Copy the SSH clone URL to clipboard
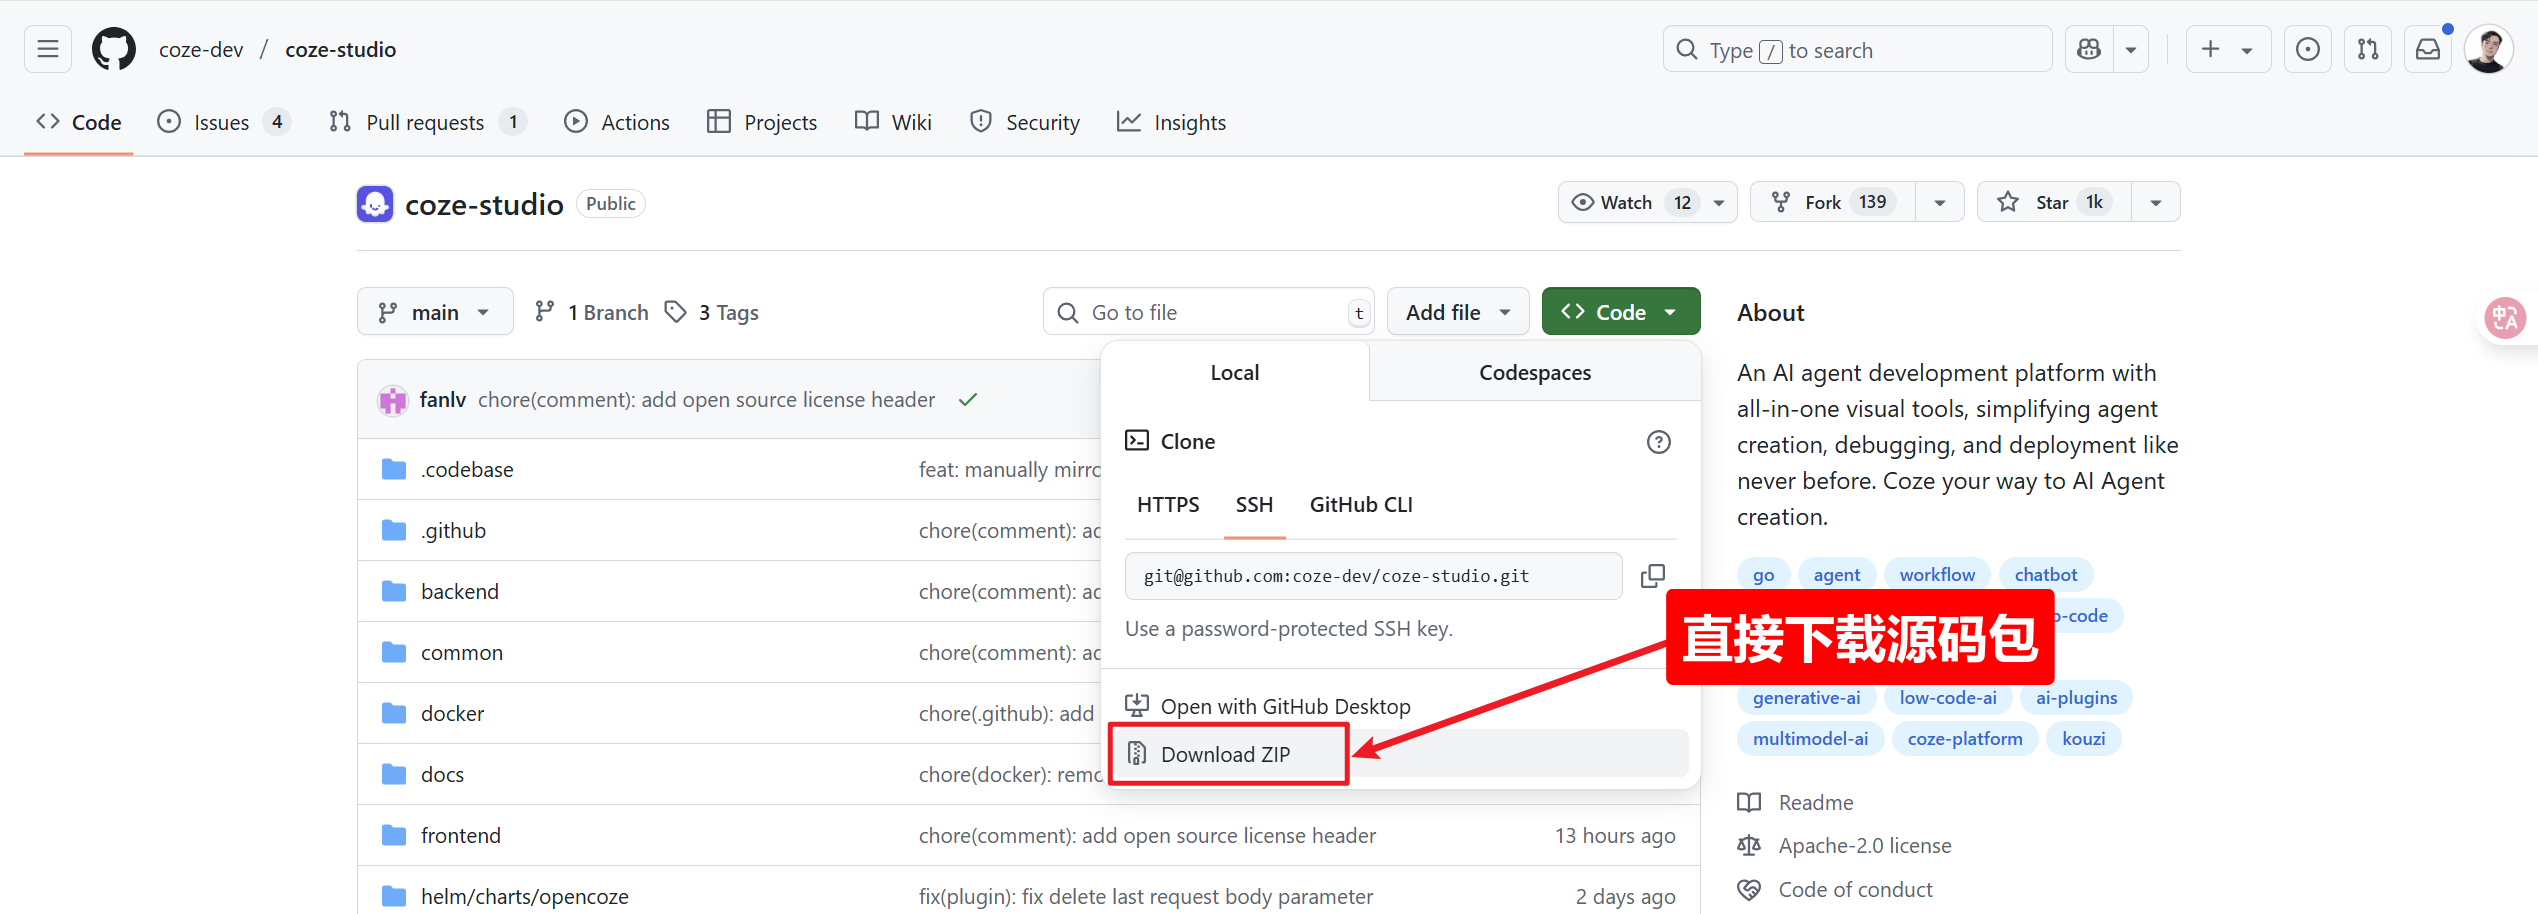Image resolution: width=2538 pixels, height=914 pixels. pos(1653,576)
